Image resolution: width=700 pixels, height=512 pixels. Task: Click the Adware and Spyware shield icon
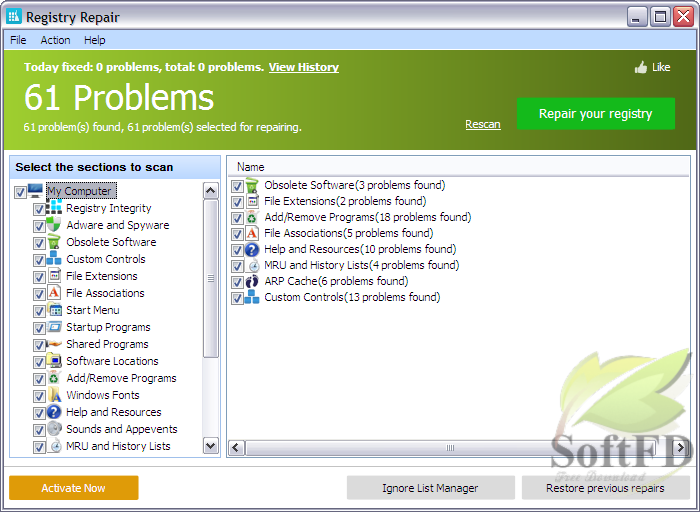coord(54,225)
